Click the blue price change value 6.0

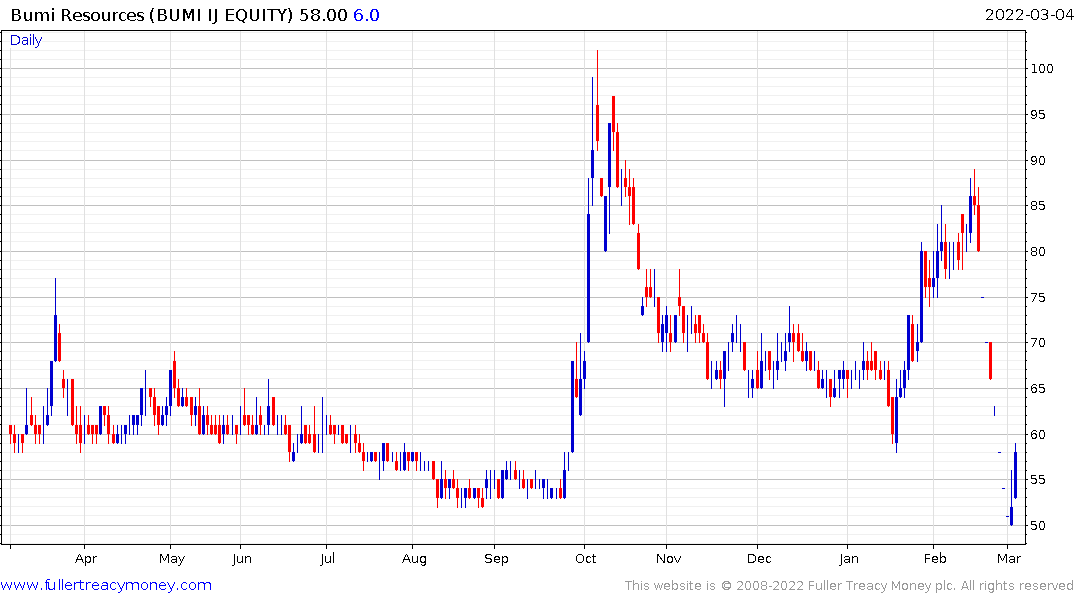click(366, 15)
